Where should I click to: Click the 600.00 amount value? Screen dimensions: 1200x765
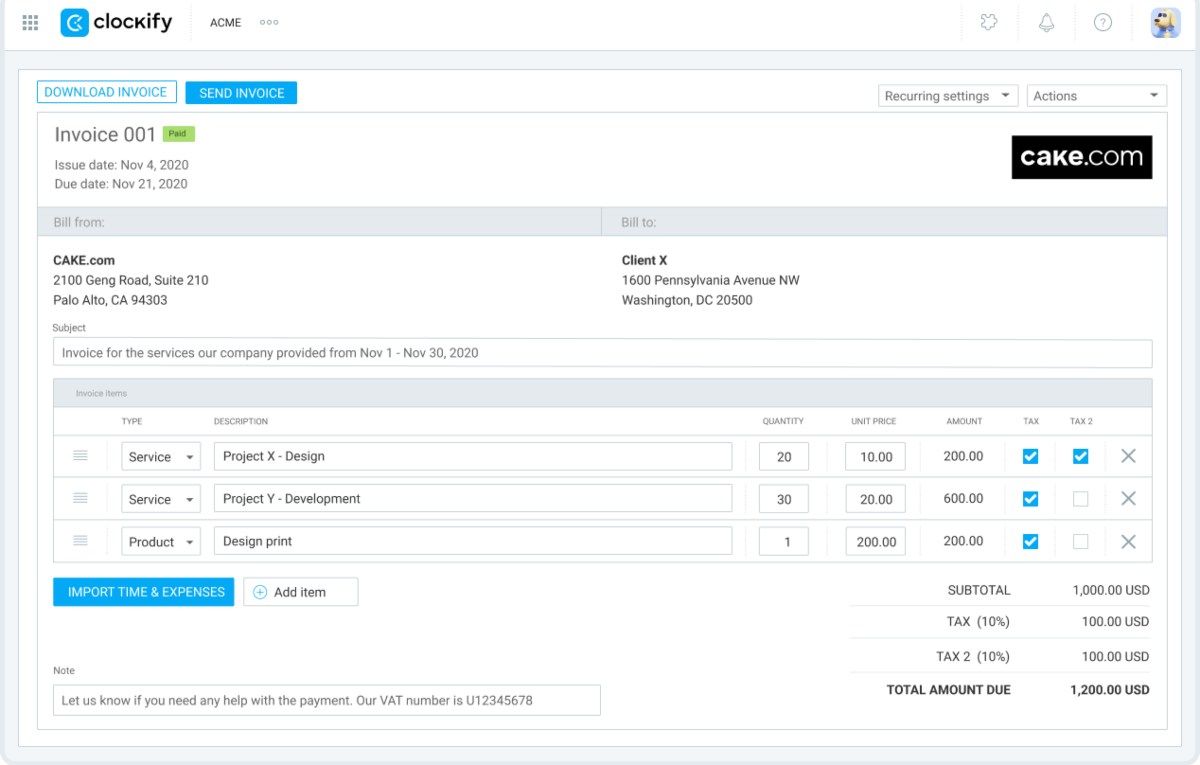[963, 498]
